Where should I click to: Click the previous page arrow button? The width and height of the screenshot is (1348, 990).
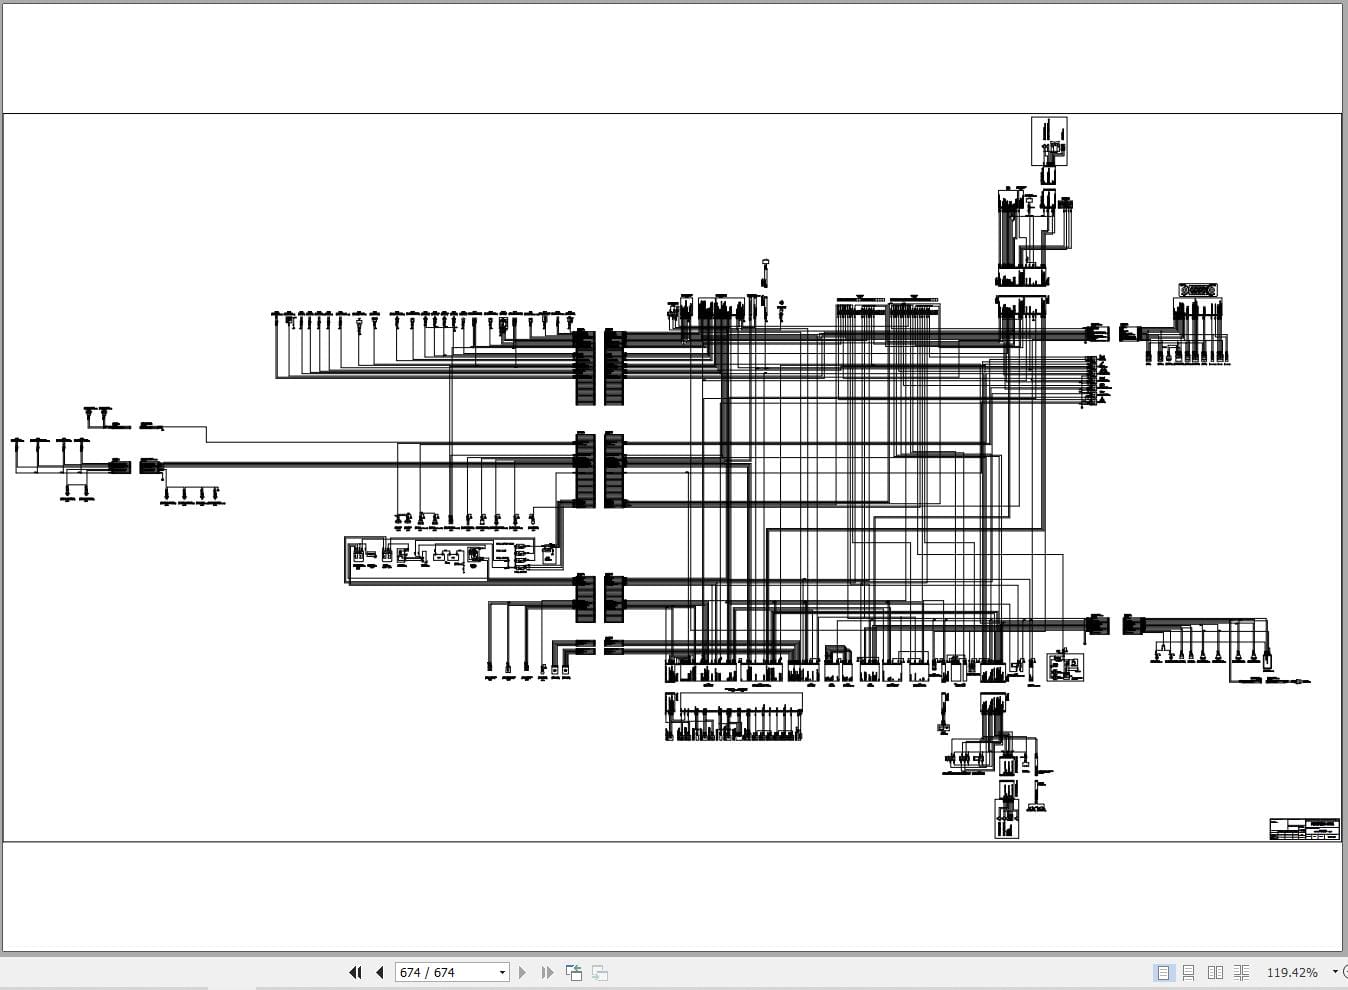click(380, 972)
